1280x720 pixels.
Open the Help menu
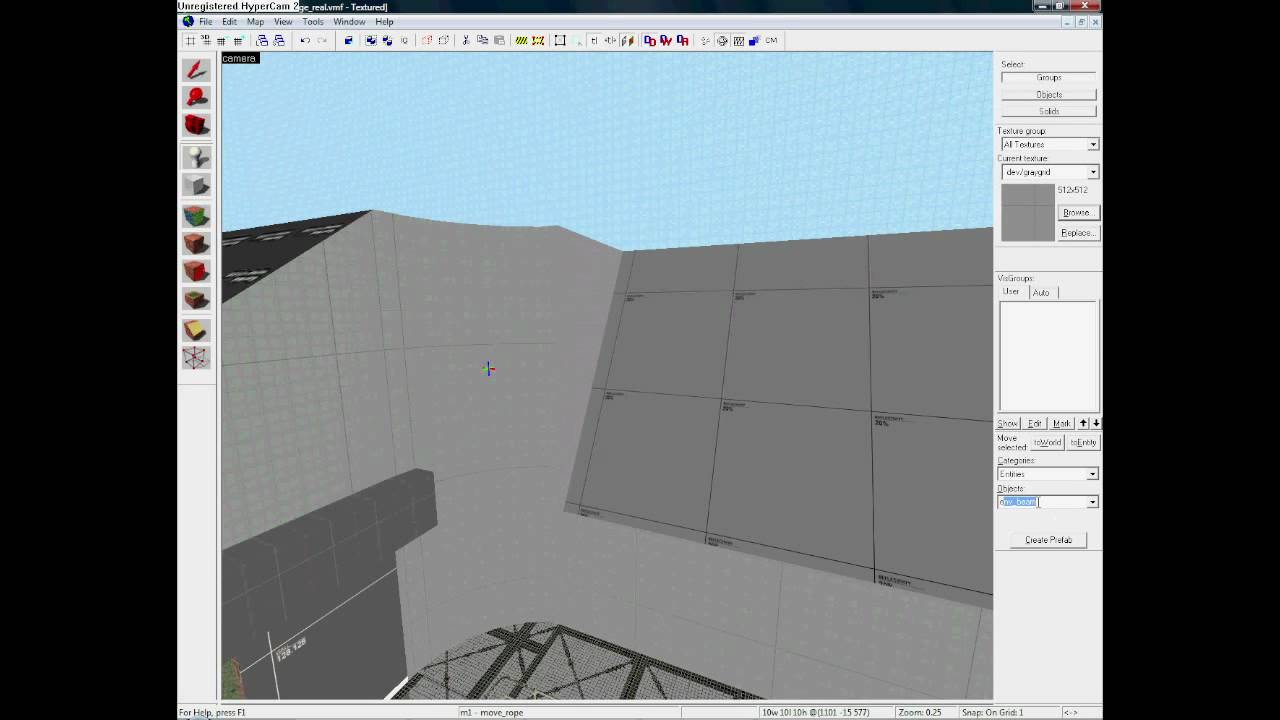384,21
